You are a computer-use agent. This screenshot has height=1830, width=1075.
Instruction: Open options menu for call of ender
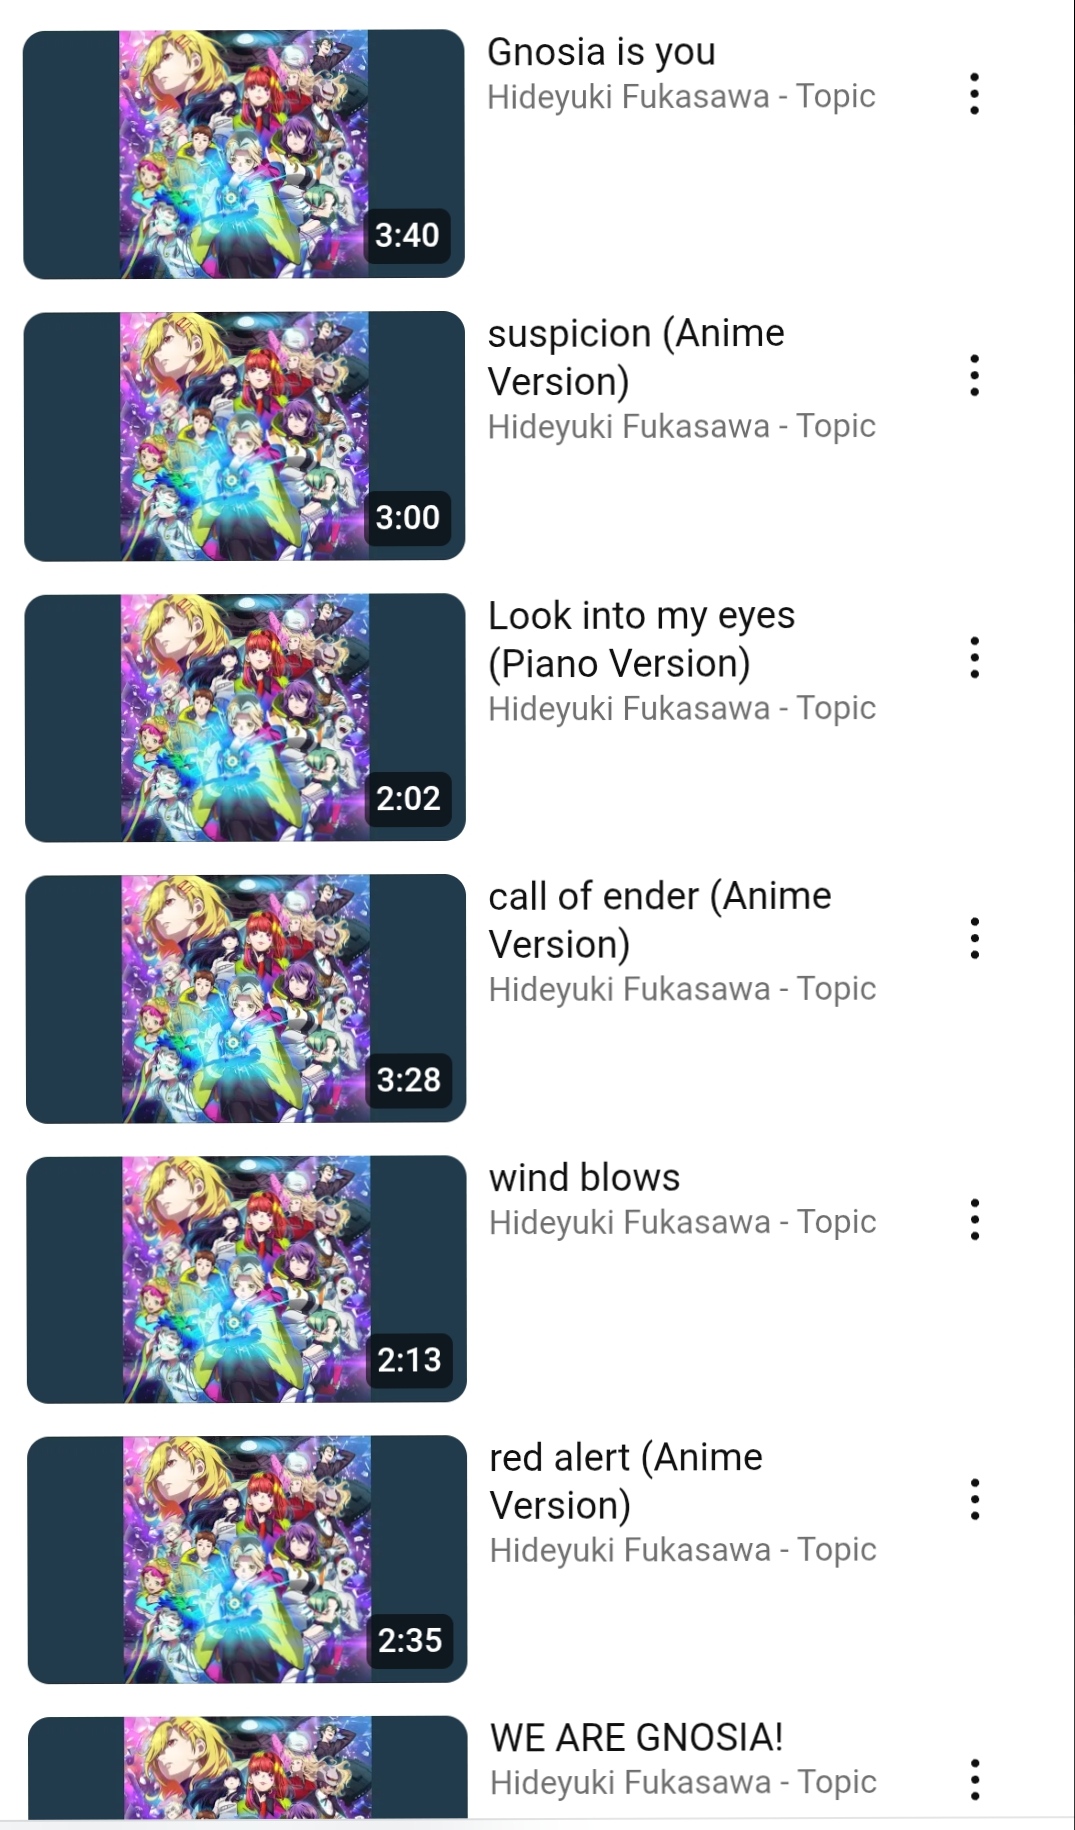[x=974, y=939]
